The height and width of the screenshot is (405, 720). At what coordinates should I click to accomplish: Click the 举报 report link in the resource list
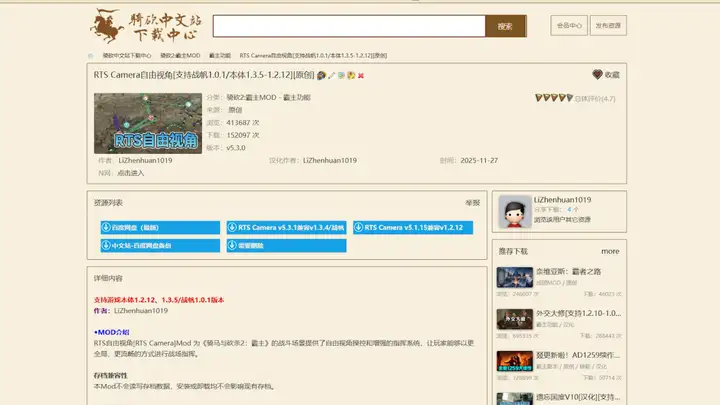click(x=472, y=202)
